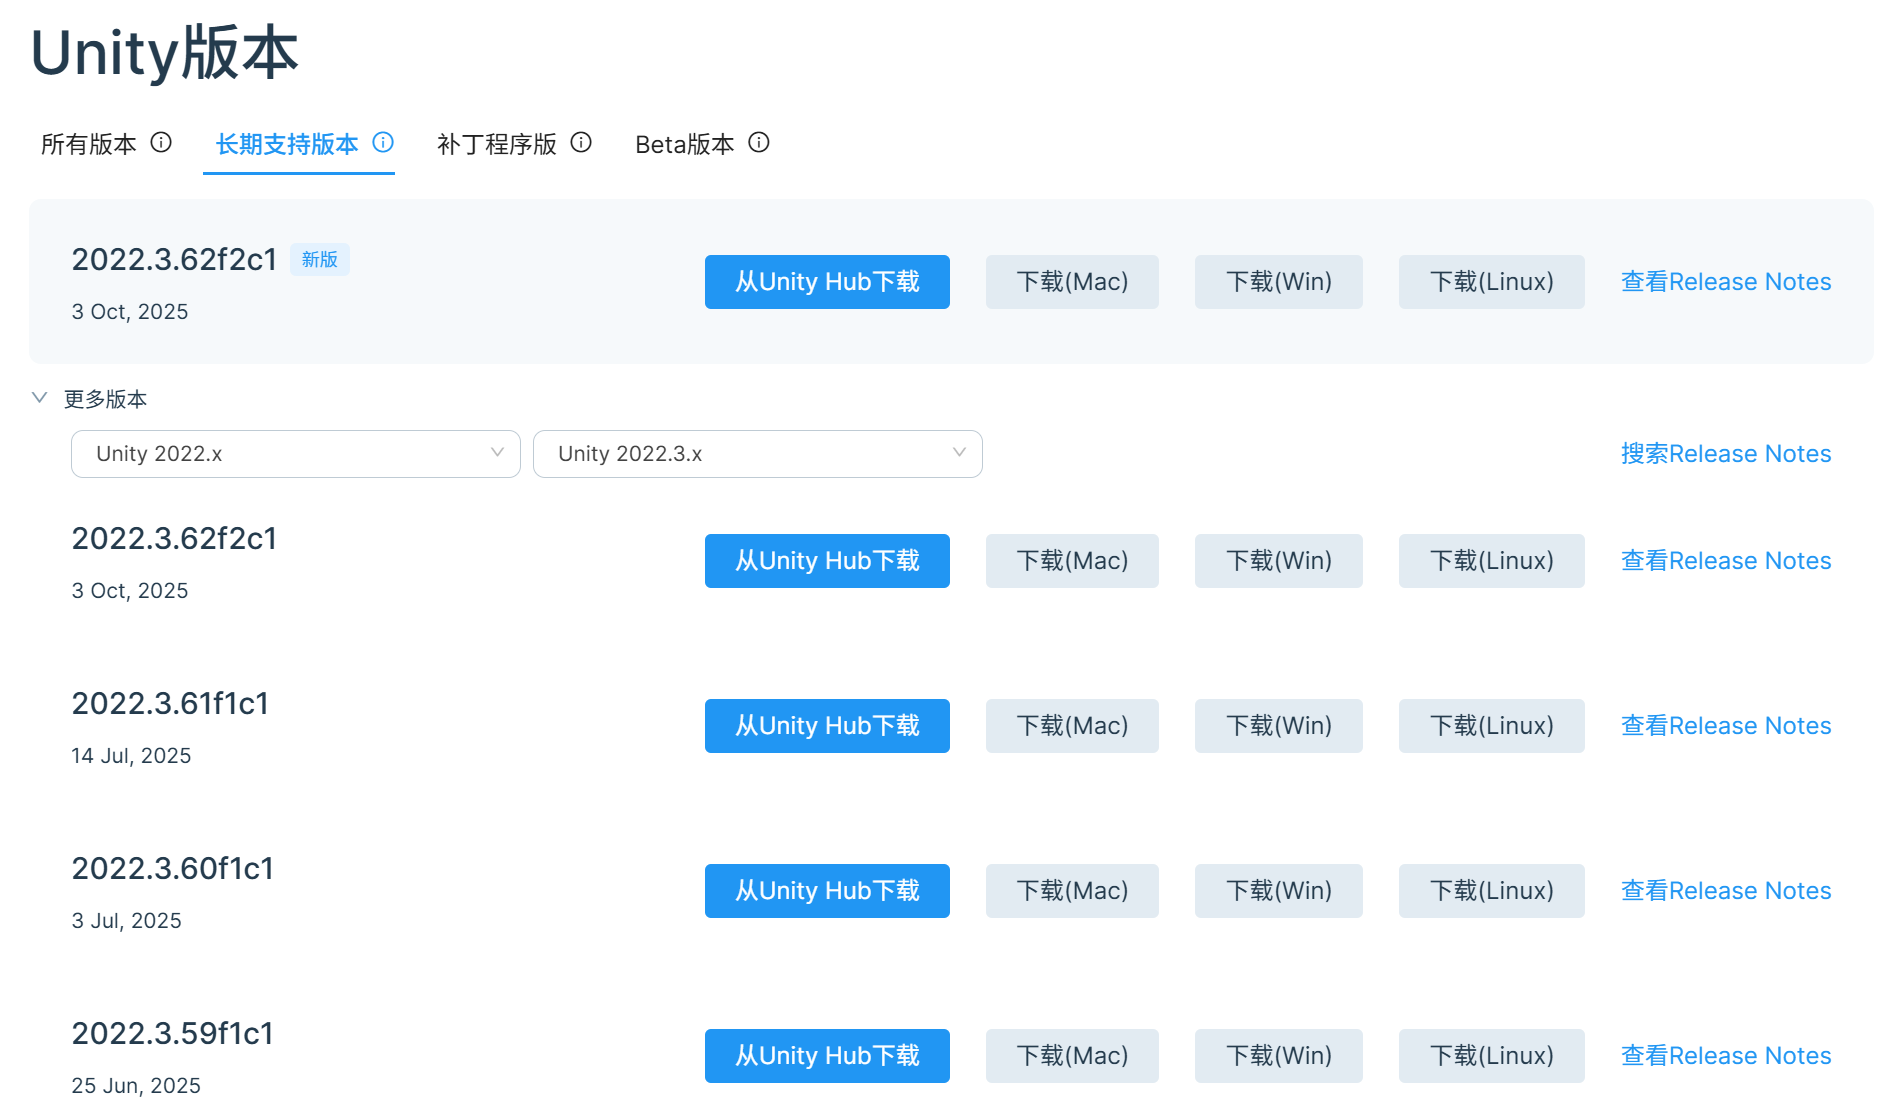View Release Notes for 2022.3.59f1c1
This screenshot has width=1877, height=1113.
pyautogui.click(x=1725, y=1056)
